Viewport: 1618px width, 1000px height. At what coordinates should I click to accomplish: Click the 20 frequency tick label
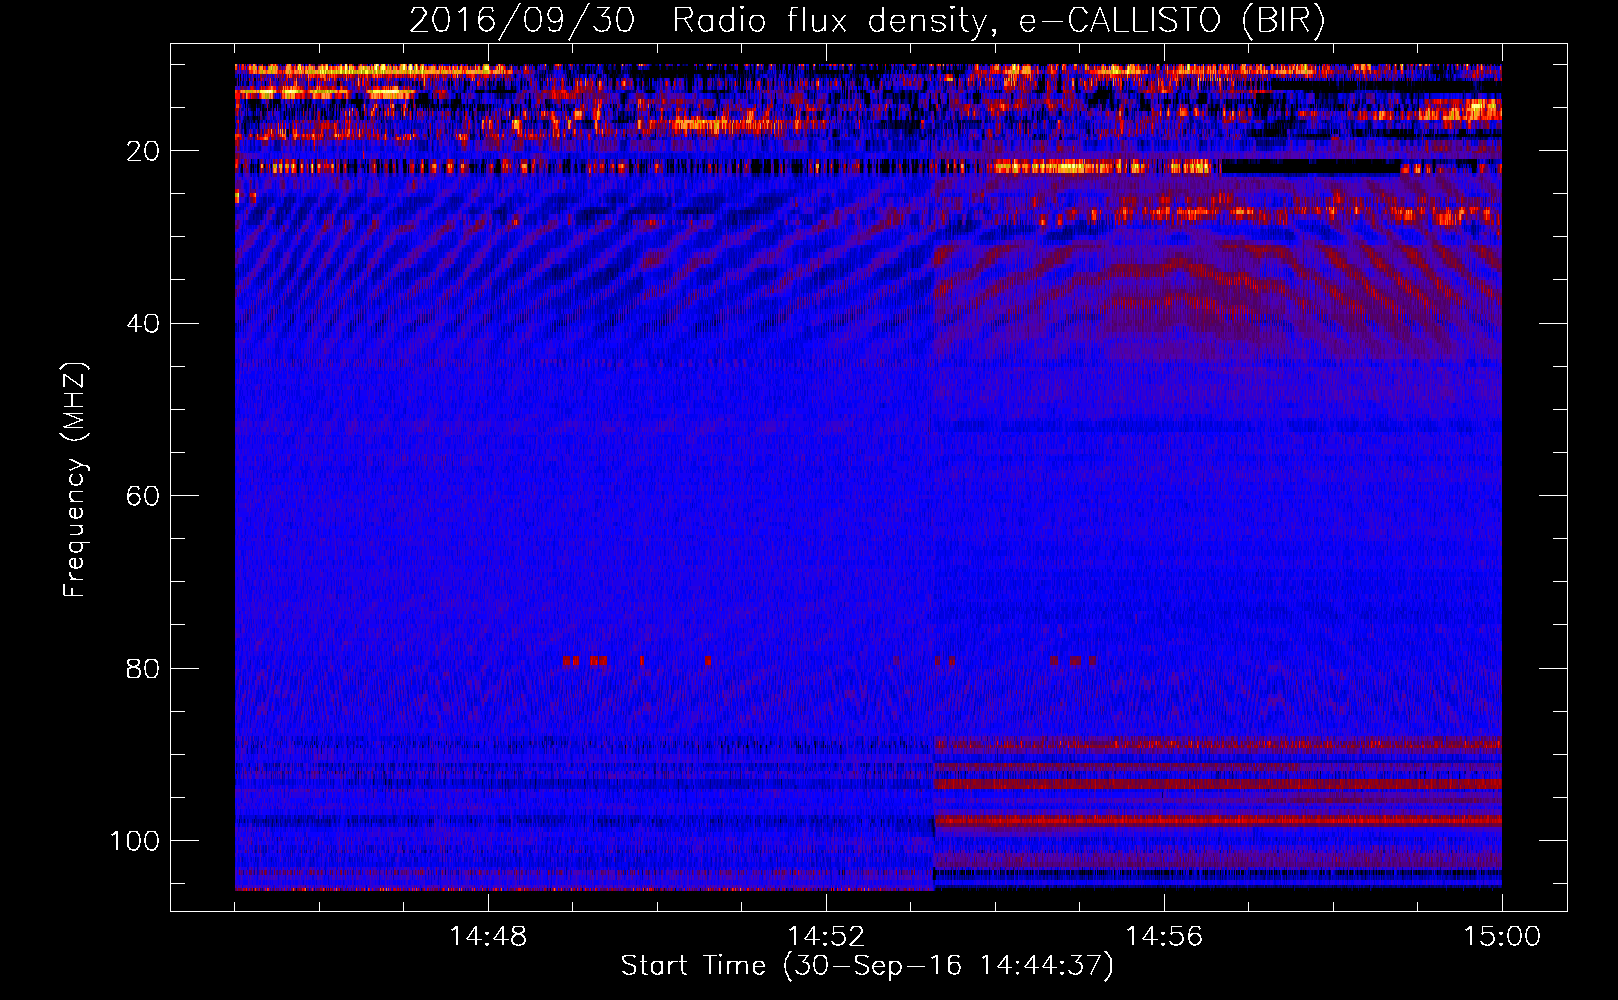point(144,151)
